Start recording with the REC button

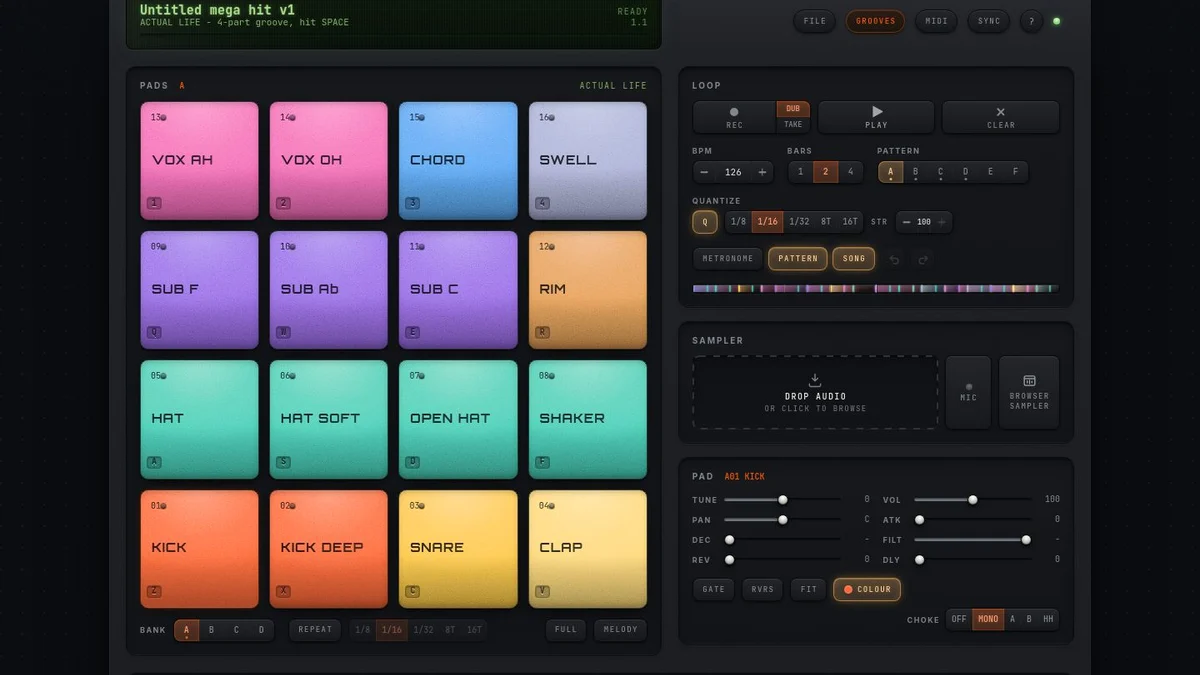(734, 117)
